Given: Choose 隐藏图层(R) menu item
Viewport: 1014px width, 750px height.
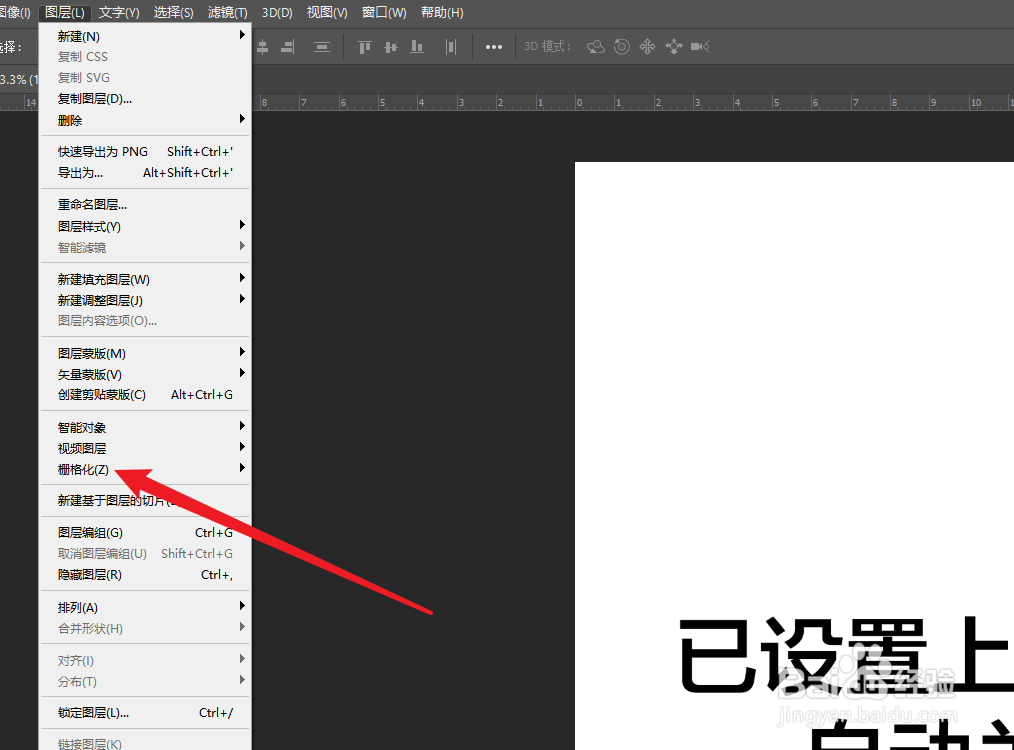Looking at the screenshot, I should pyautogui.click(x=146, y=574).
